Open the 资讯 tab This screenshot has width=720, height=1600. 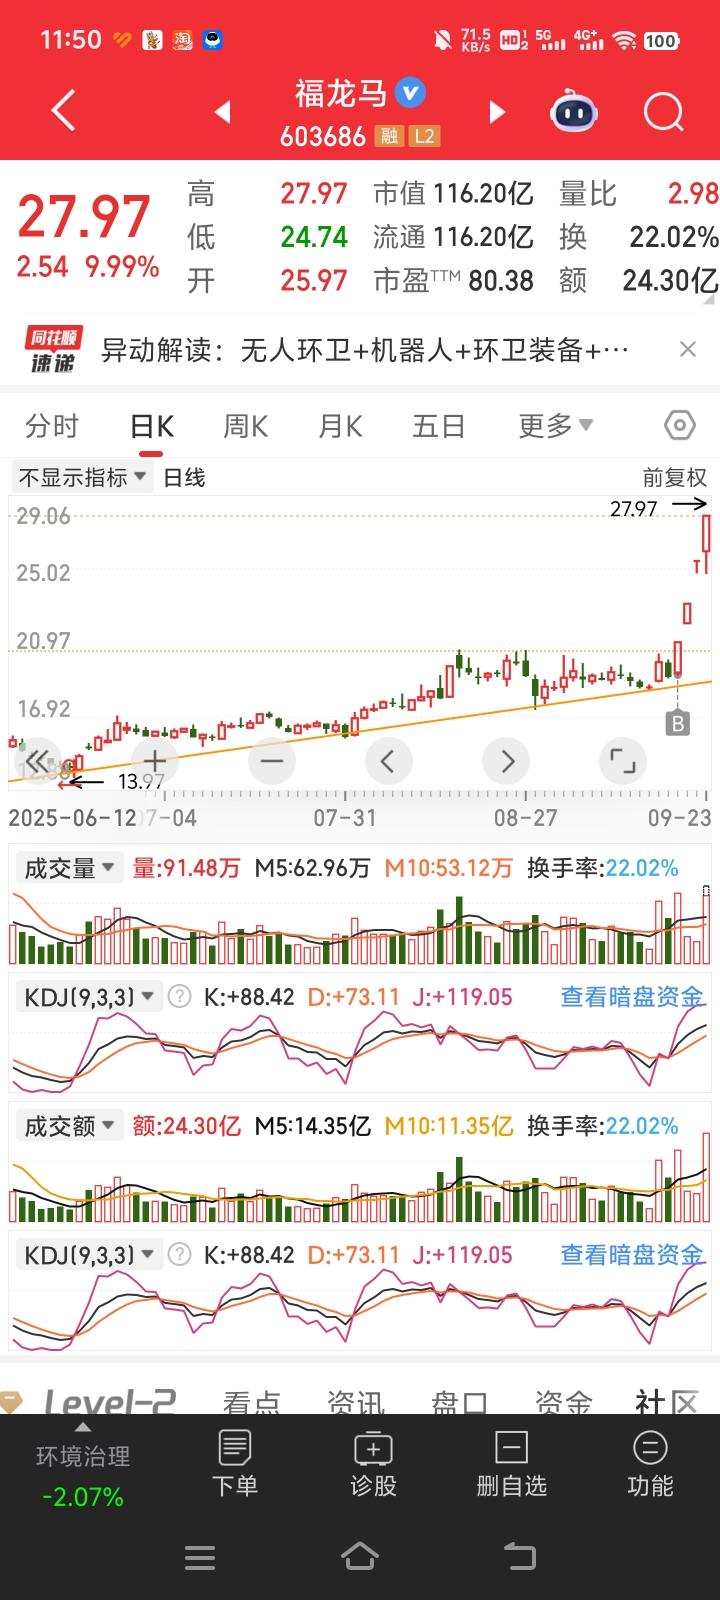tap(356, 1402)
